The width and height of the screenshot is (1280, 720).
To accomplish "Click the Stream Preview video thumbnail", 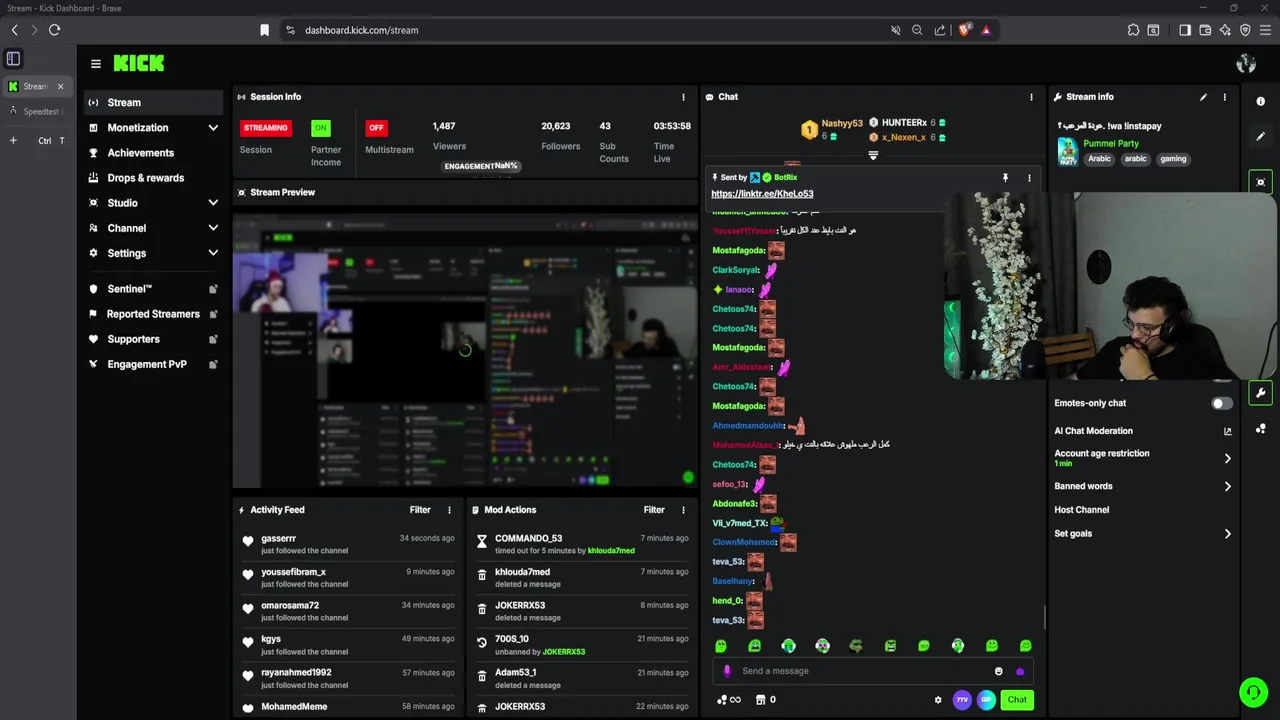I will click(465, 350).
